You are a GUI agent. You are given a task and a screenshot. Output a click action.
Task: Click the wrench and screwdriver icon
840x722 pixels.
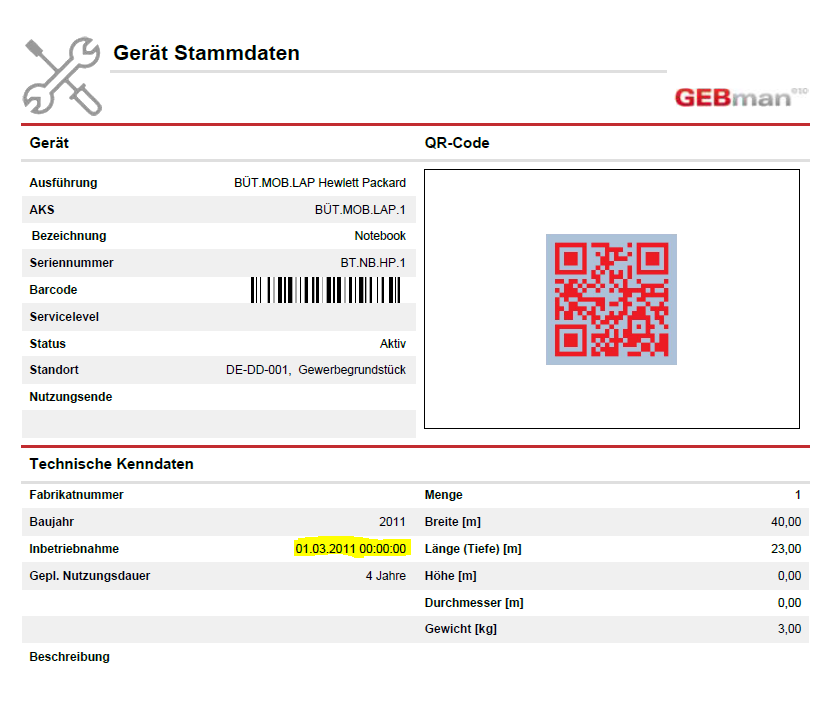pyautogui.click(x=61, y=75)
